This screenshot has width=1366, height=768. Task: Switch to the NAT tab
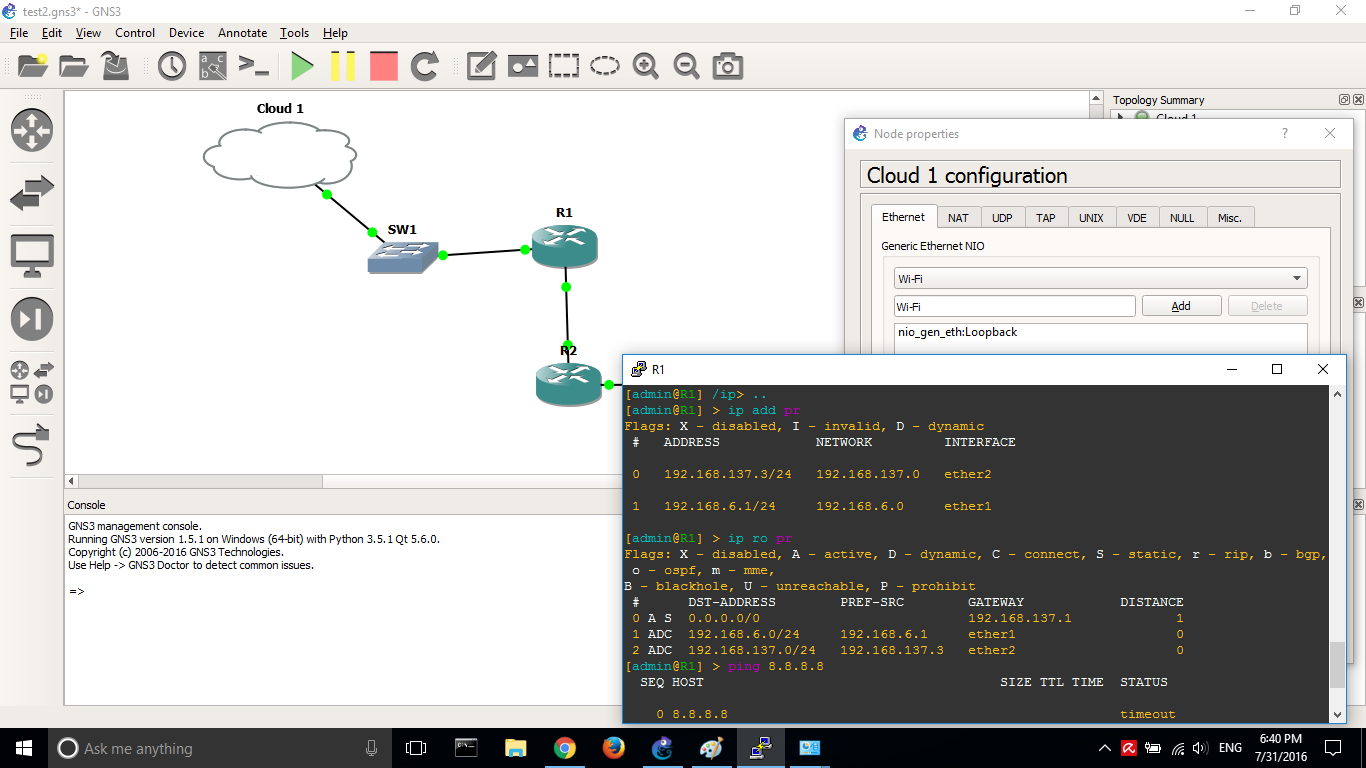point(958,218)
